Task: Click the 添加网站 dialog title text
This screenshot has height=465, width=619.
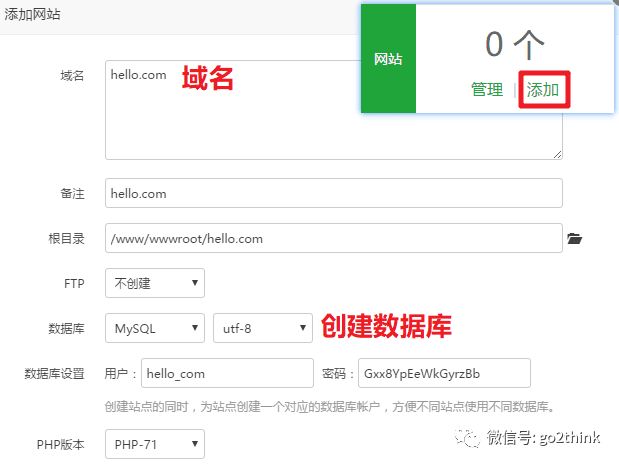Action: [32, 15]
